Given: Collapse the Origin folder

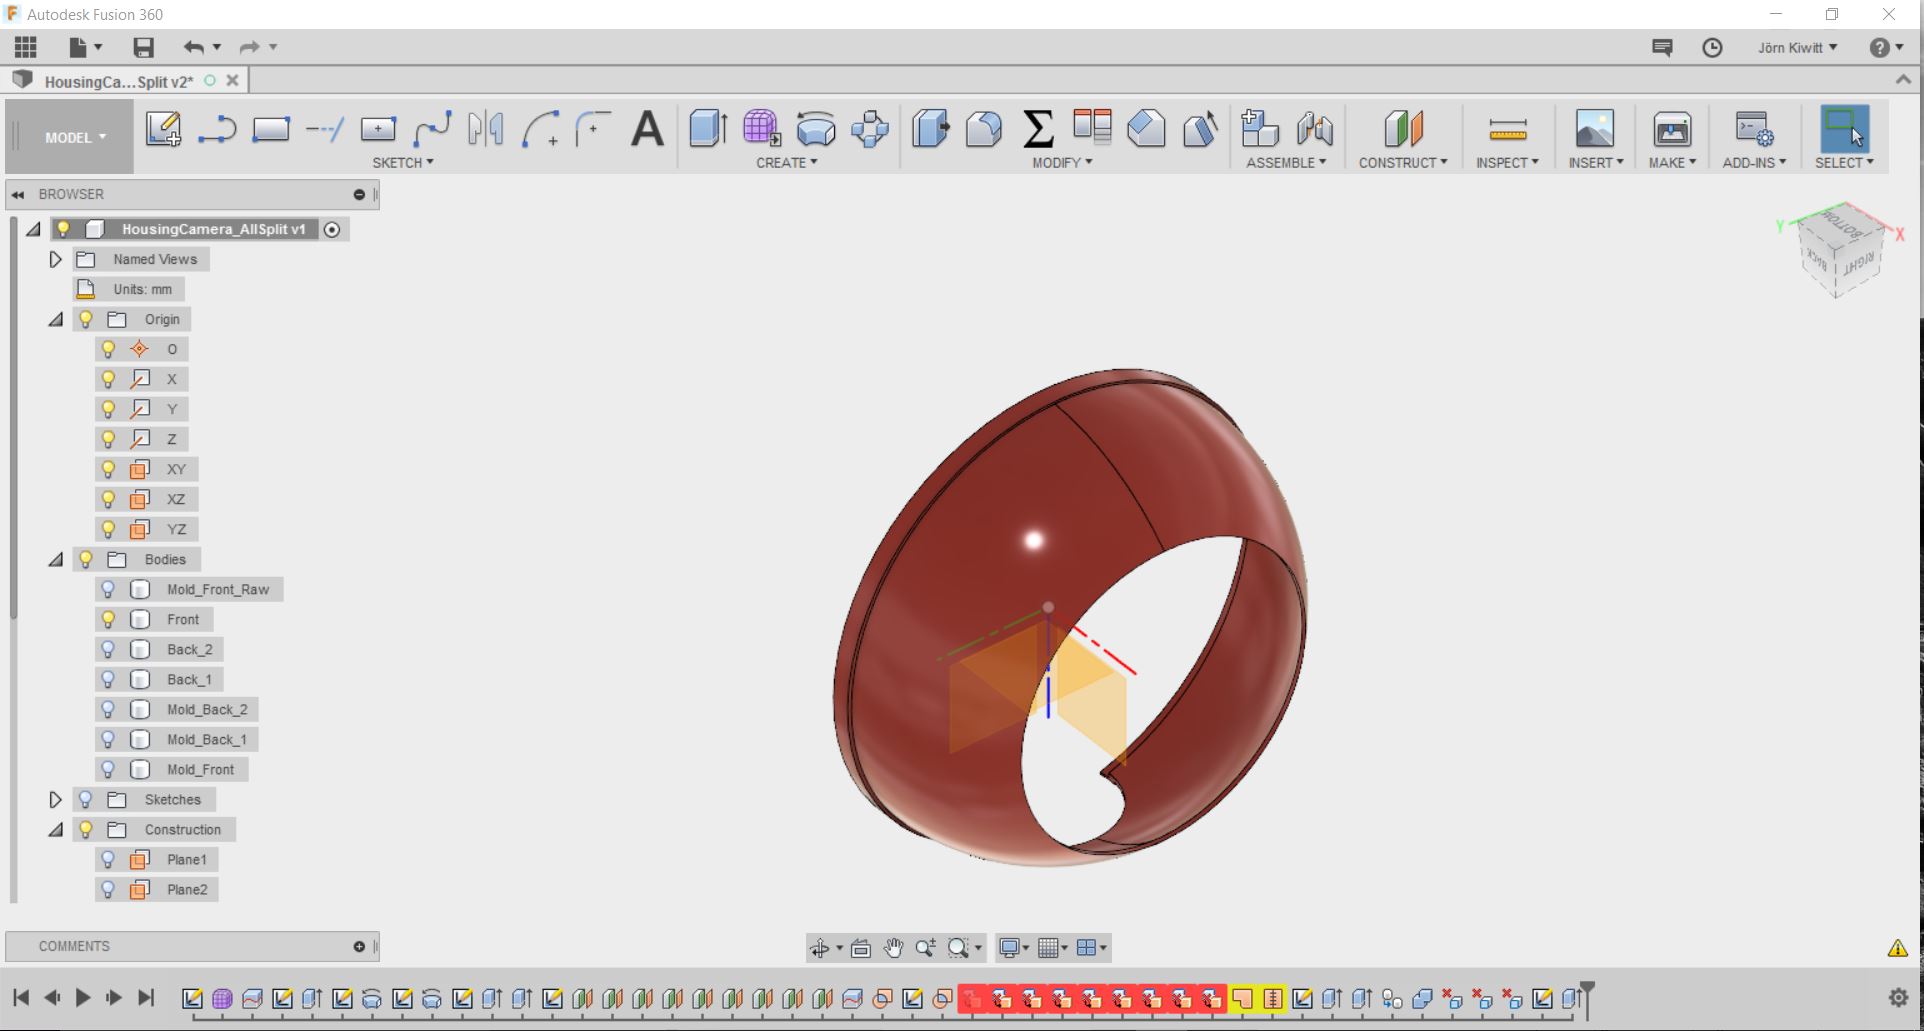Looking at the screenshot, I should click(56, 319).
